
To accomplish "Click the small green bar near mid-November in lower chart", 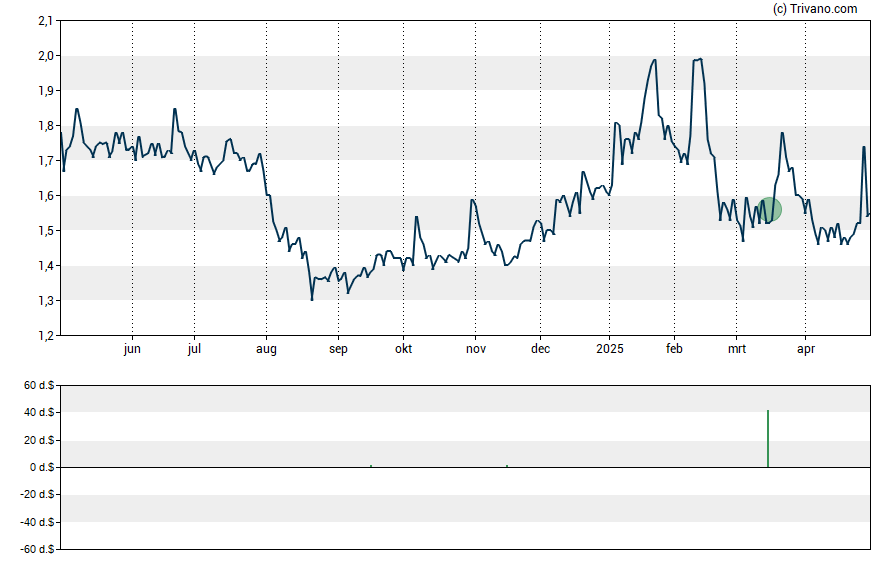I will 507,466.
